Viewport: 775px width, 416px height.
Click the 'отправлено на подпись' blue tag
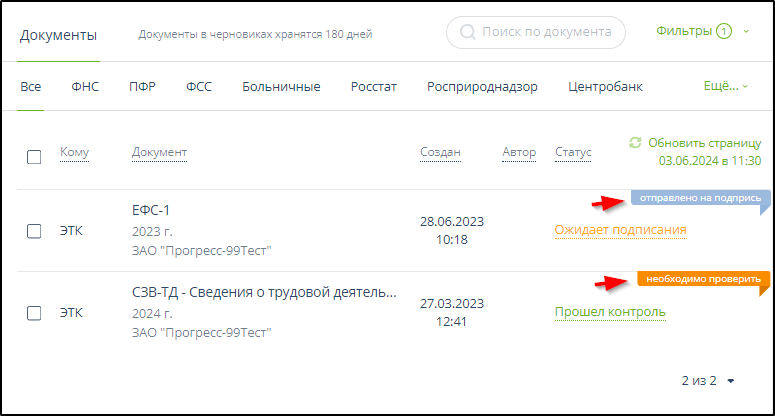(694, 198)
